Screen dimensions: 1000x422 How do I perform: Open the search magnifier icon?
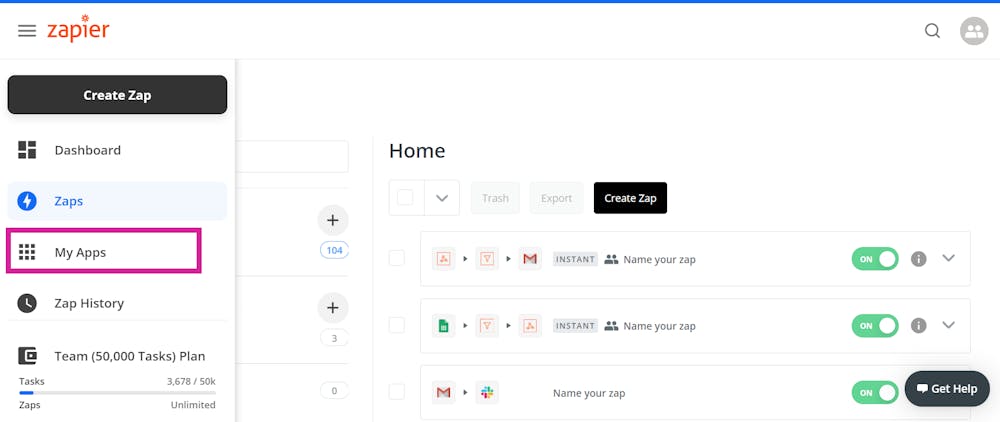[x=932, y=31]
